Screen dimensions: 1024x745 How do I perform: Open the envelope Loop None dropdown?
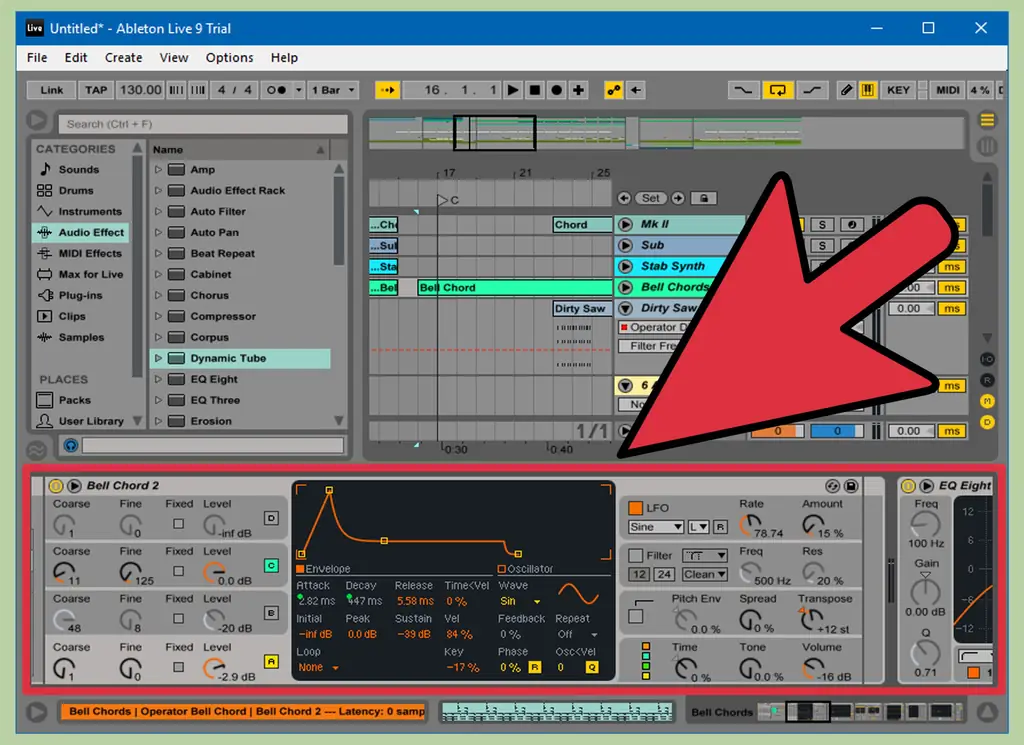[x=318, y=667]
